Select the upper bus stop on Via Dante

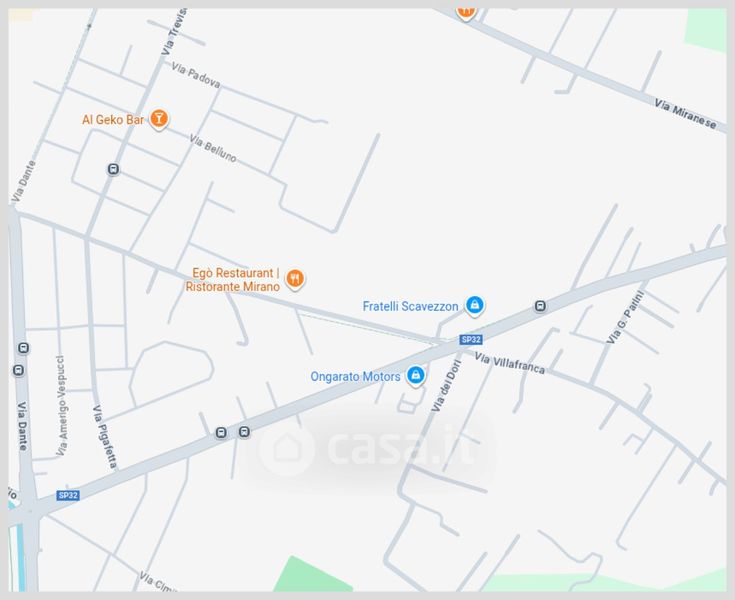[x=23, y=348]
